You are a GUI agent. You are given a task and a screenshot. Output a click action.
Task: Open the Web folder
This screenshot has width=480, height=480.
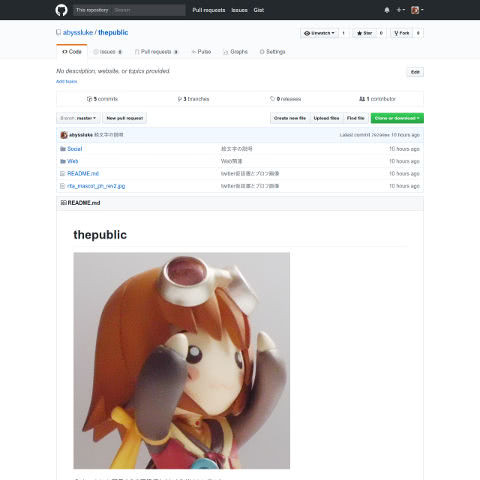pos(73,161)
